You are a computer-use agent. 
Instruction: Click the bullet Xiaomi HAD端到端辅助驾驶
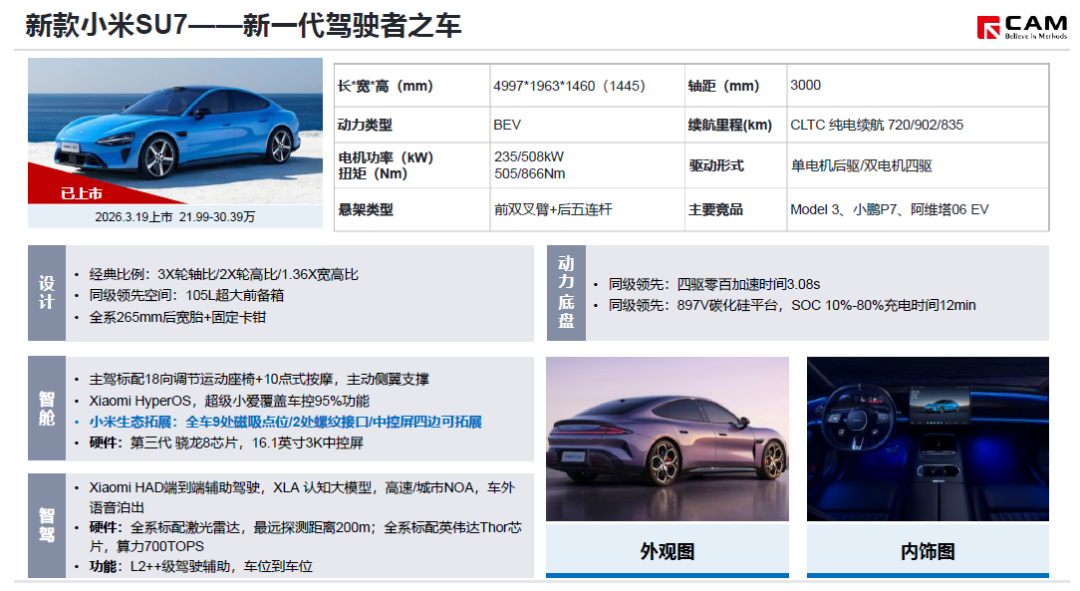pyautogui.click(x=302, y=497)
